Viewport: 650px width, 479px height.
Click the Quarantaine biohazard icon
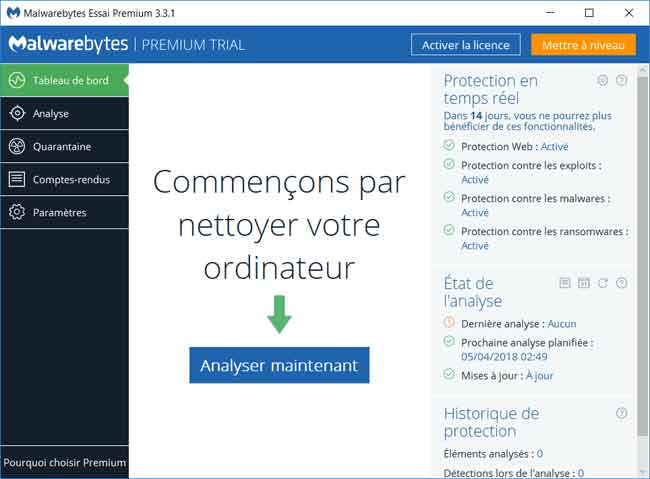click(16, 146)
